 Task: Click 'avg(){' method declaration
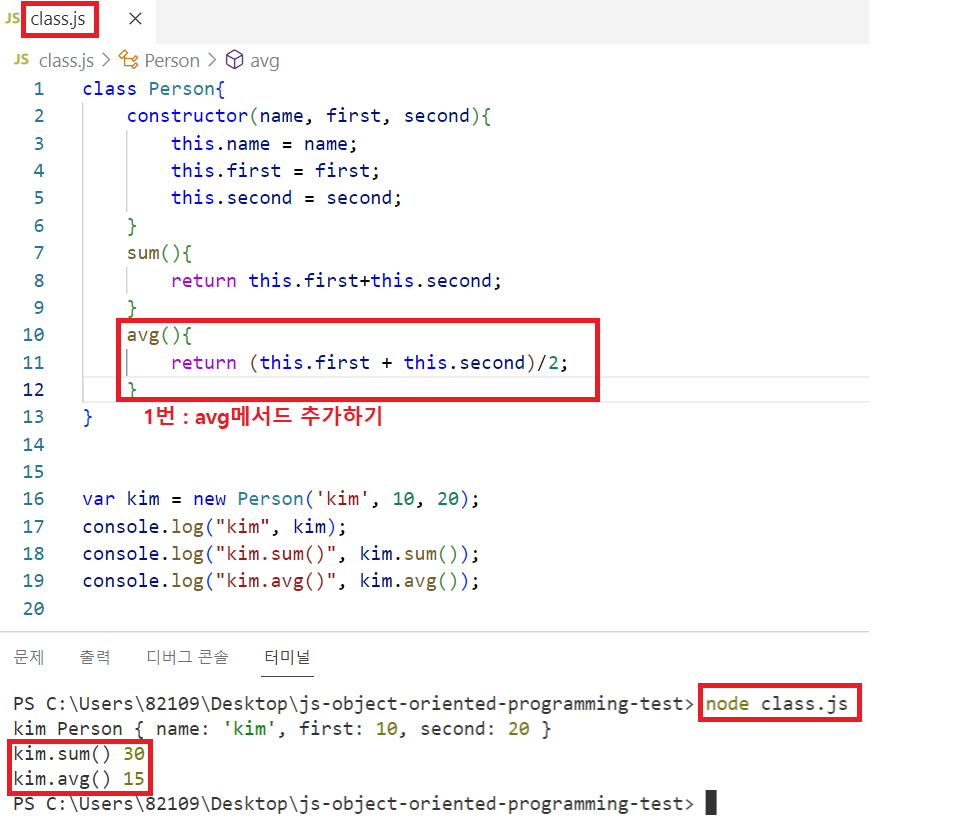click(160, 335)
